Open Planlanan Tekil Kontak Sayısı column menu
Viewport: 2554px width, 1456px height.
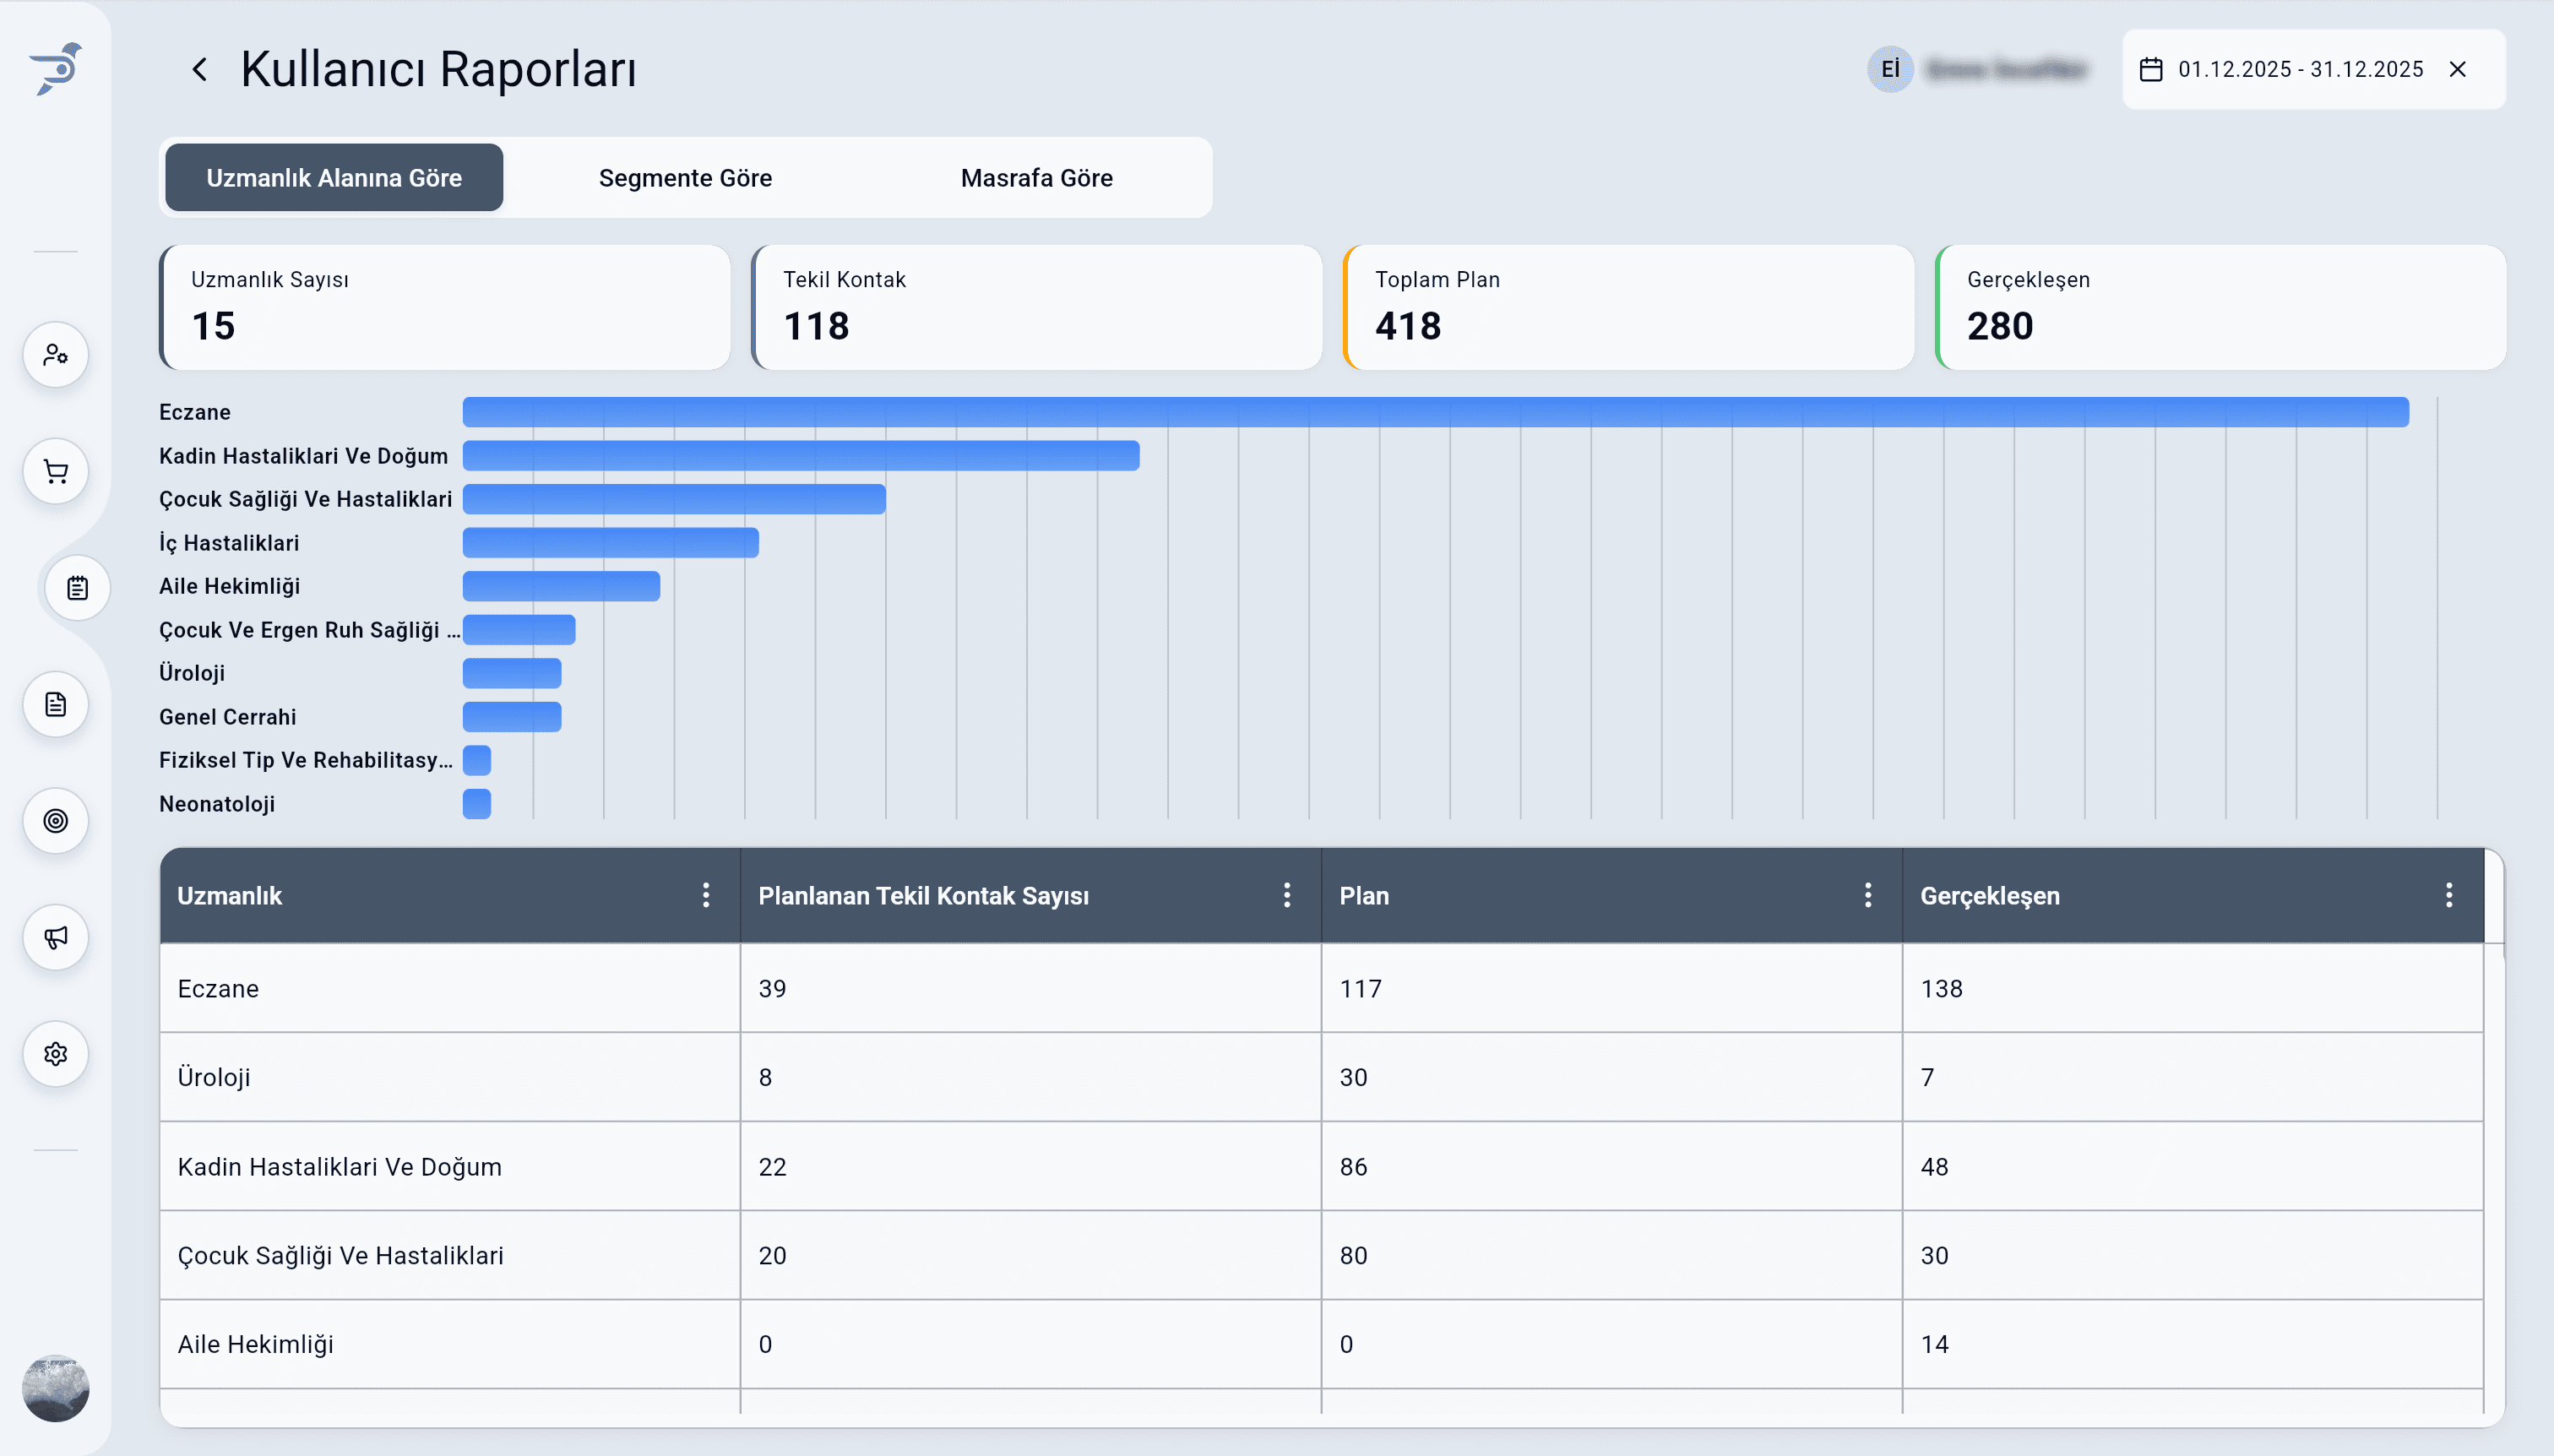pyautogui.click(x=1286, y=895)
